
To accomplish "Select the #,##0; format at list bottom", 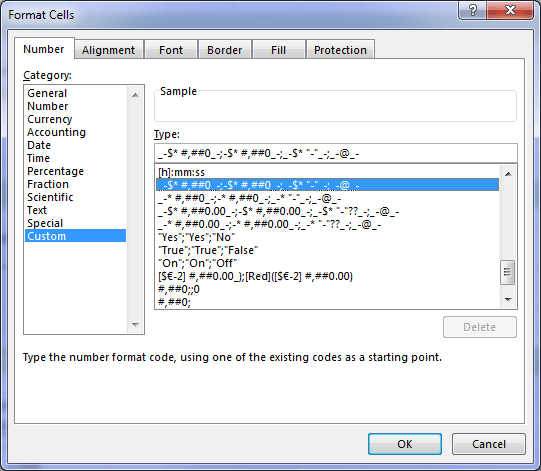I will 327,302.
